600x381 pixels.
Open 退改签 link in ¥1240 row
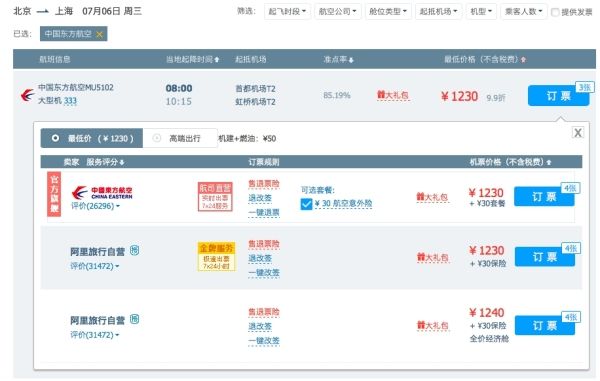point(260,326)
